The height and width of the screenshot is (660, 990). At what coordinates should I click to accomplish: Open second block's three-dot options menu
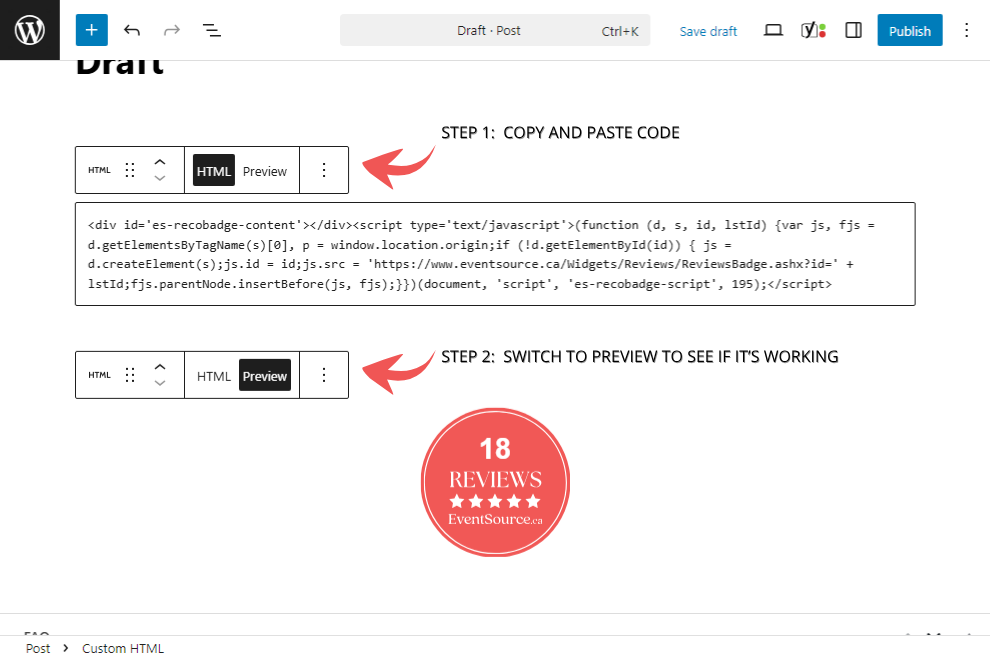pos(324,375)
